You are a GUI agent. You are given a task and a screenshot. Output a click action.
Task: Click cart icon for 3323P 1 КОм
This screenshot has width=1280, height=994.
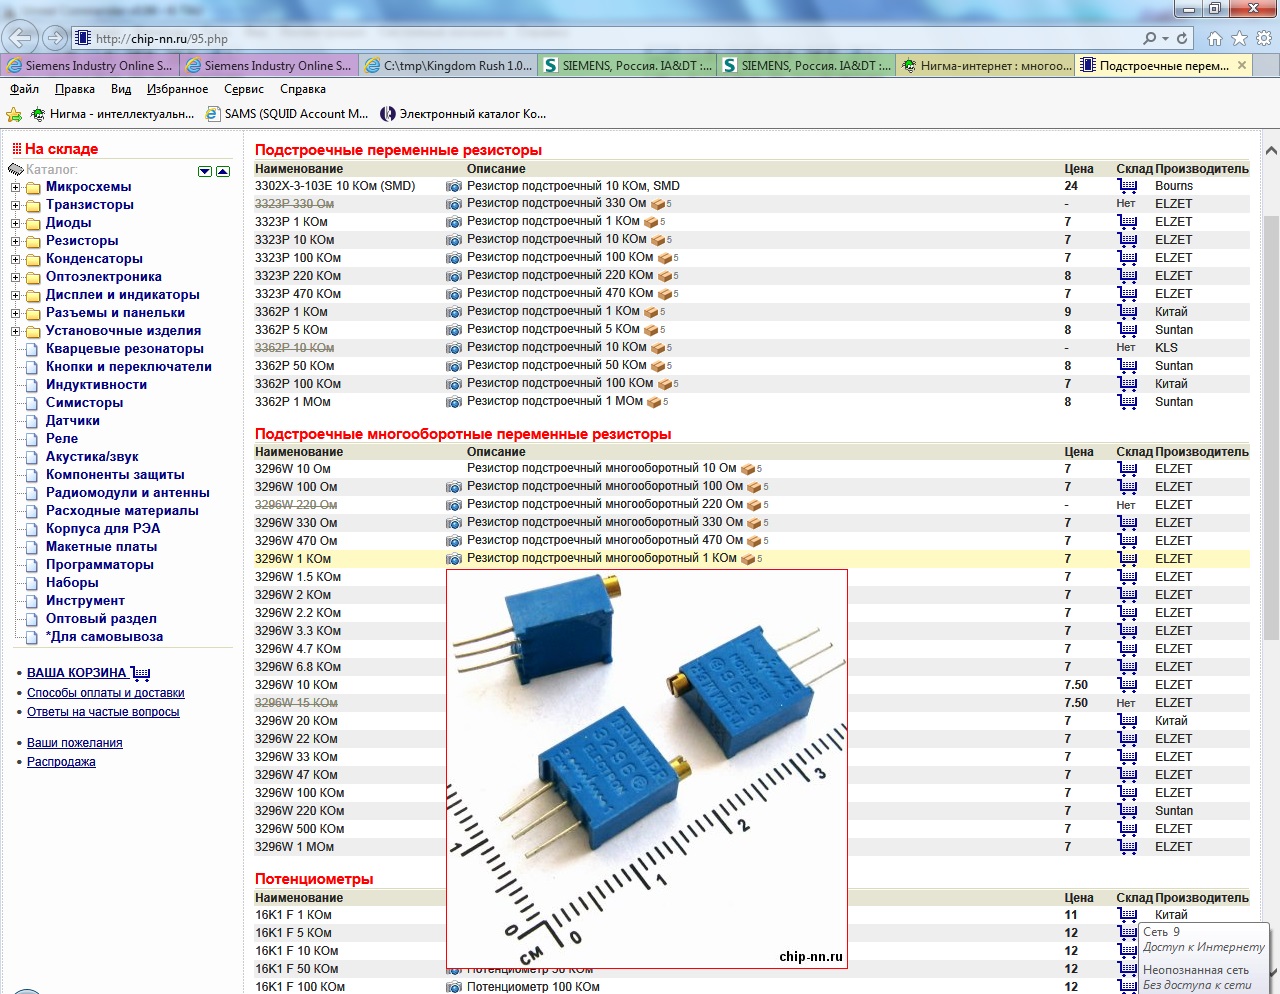click(1127, 222)
